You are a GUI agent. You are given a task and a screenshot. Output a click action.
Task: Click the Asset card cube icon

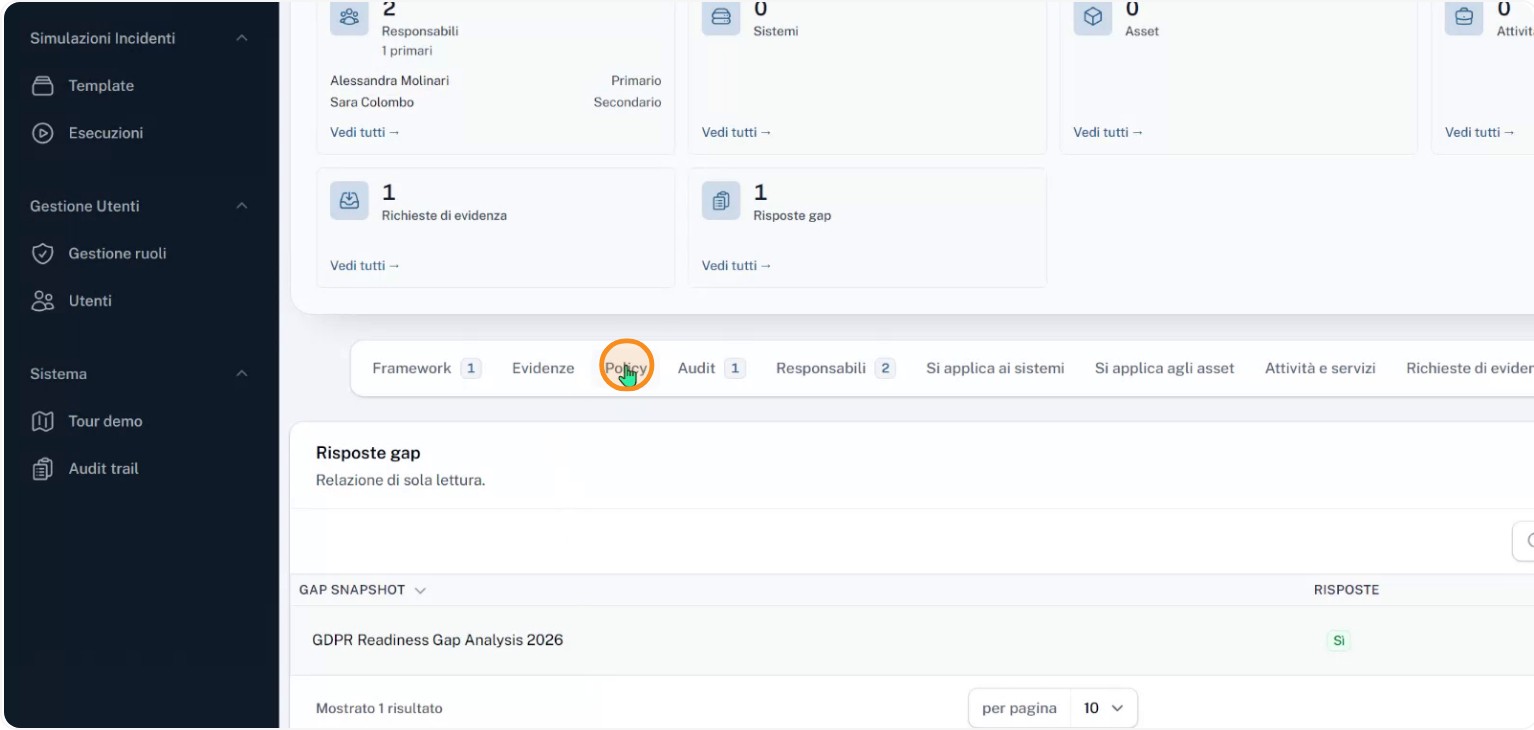(1093, 17)
